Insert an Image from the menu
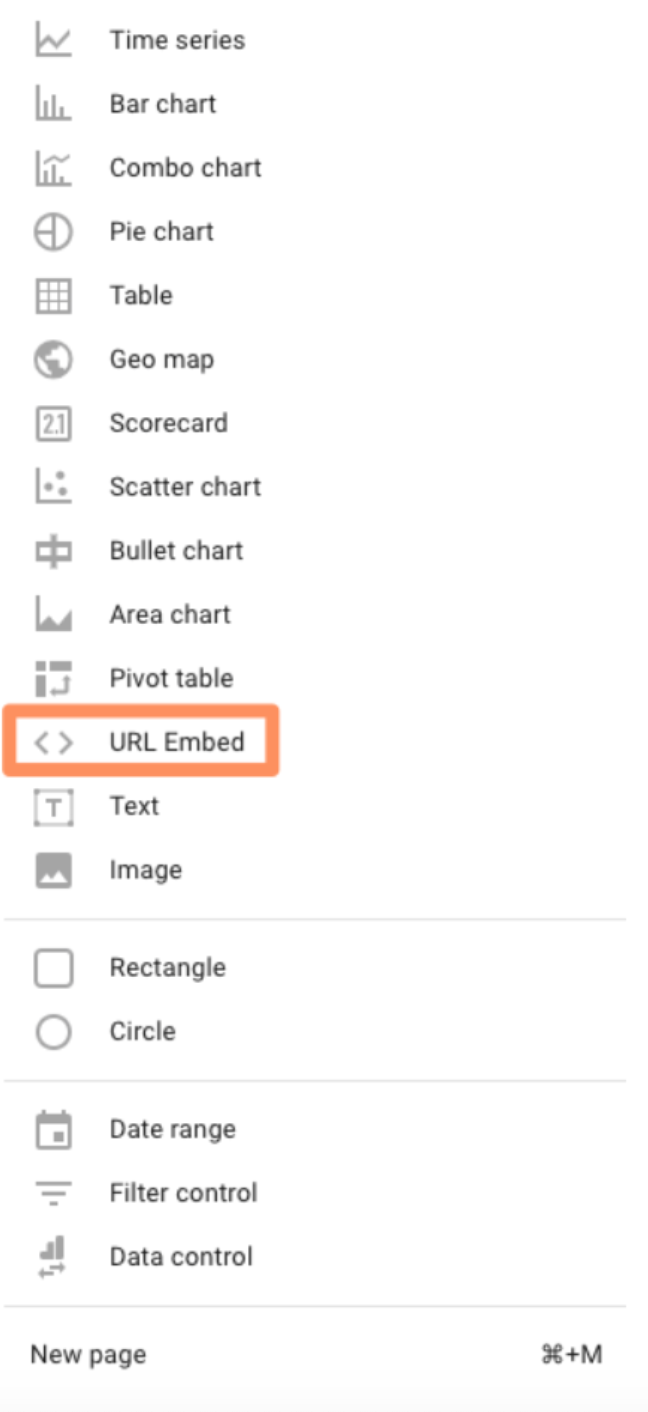Screen dimensions: 648x1412 (145, 870)
